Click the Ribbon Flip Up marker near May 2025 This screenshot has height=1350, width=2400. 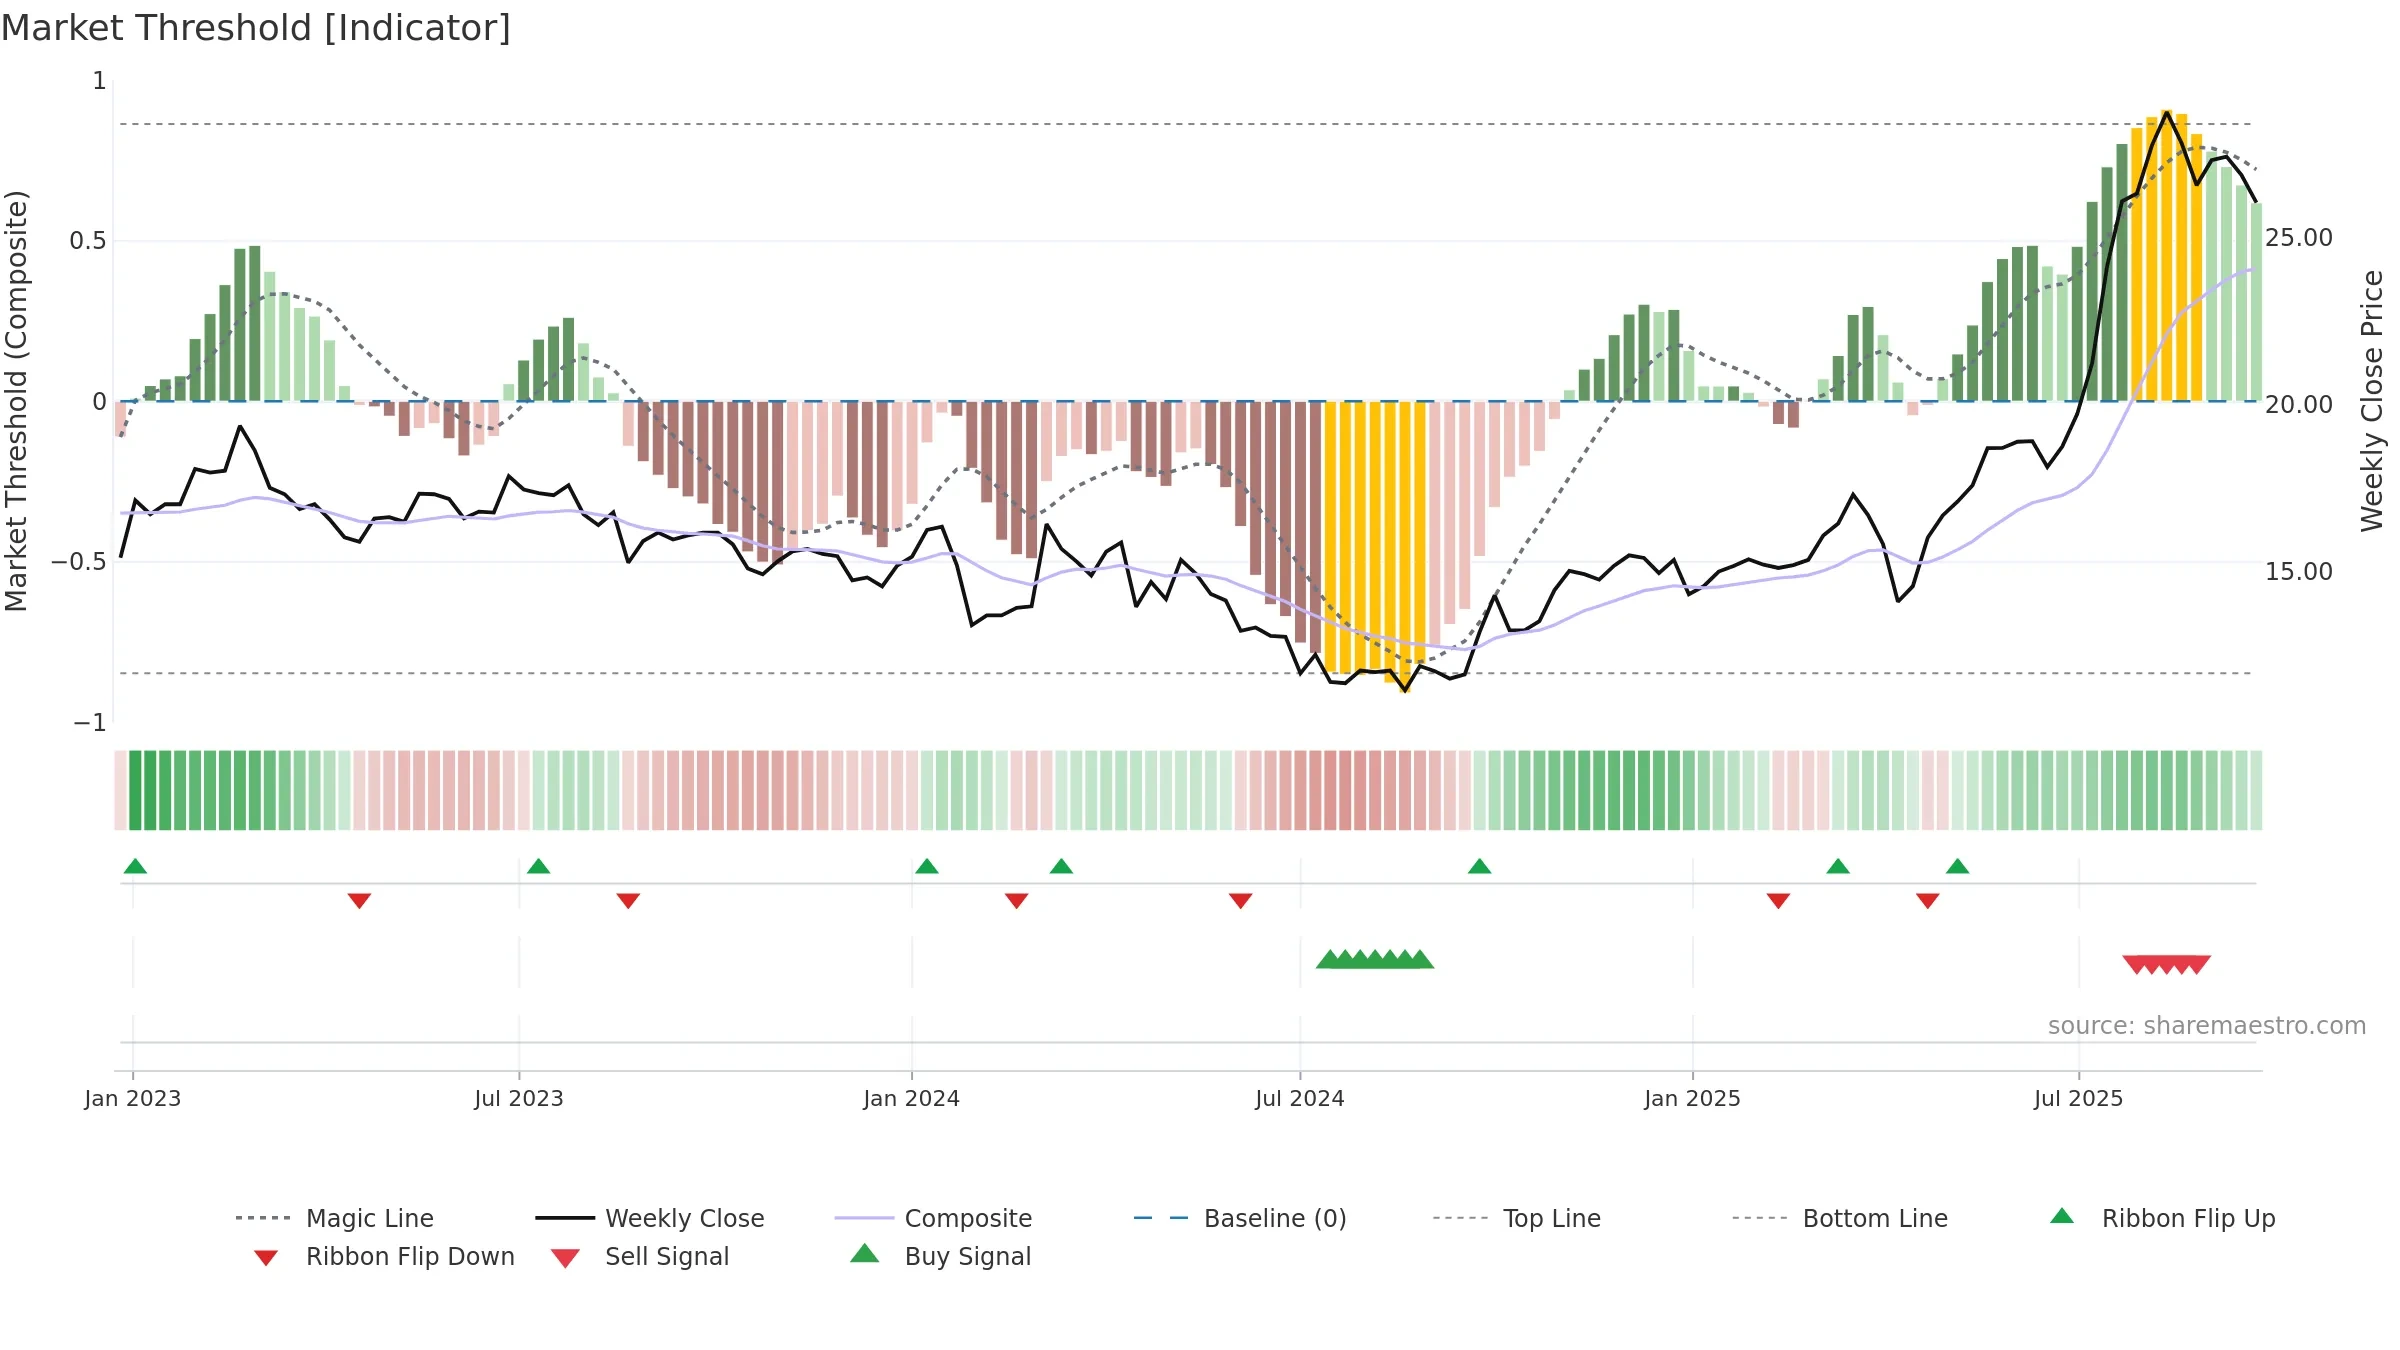pos(1958,866)
